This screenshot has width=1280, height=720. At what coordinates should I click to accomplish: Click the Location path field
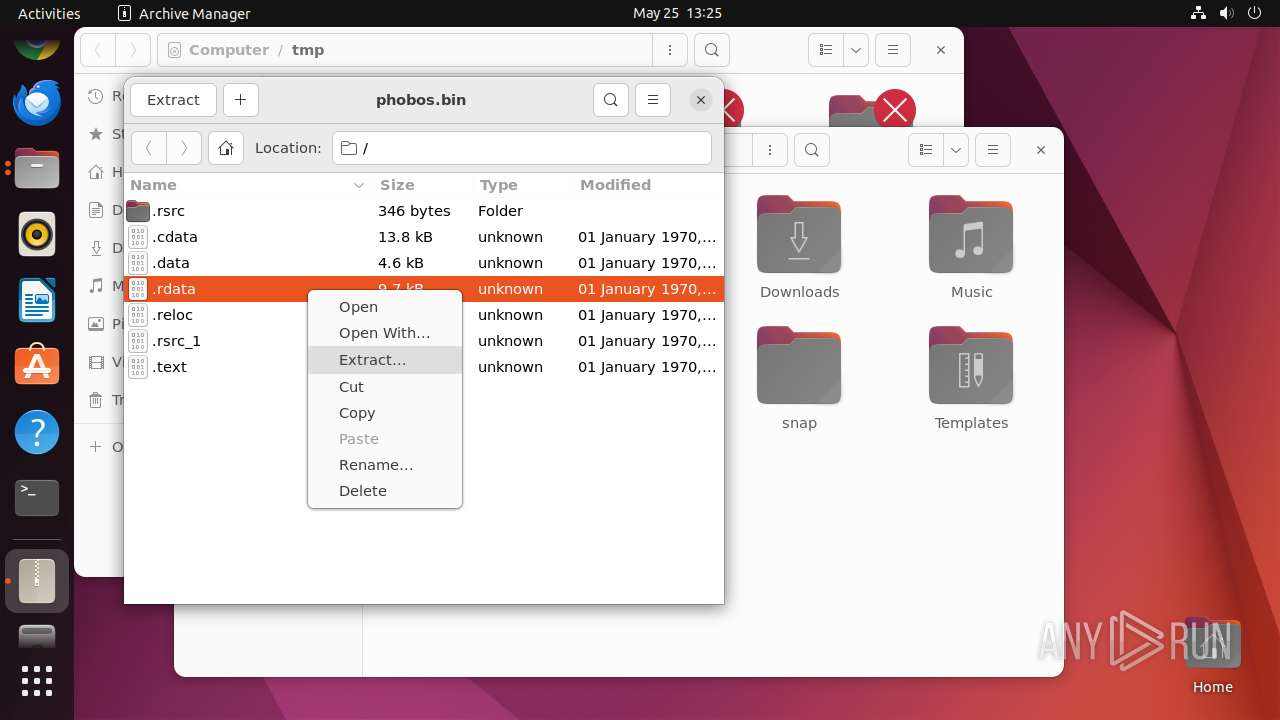(522, 148)
